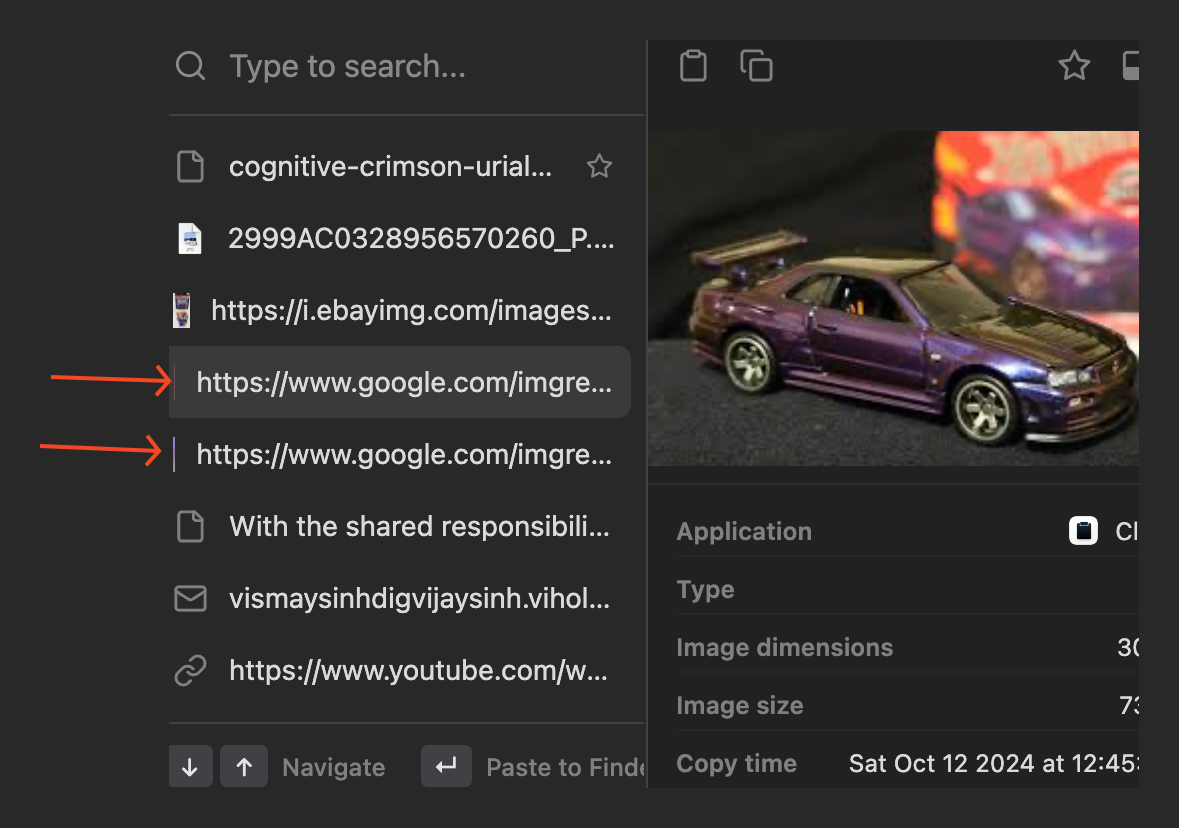The width and height of the screenshot is (1179, 828).
Task: Click the JPG file icon for 2999AC0328956570260
Action: click(x=190, y=238)
